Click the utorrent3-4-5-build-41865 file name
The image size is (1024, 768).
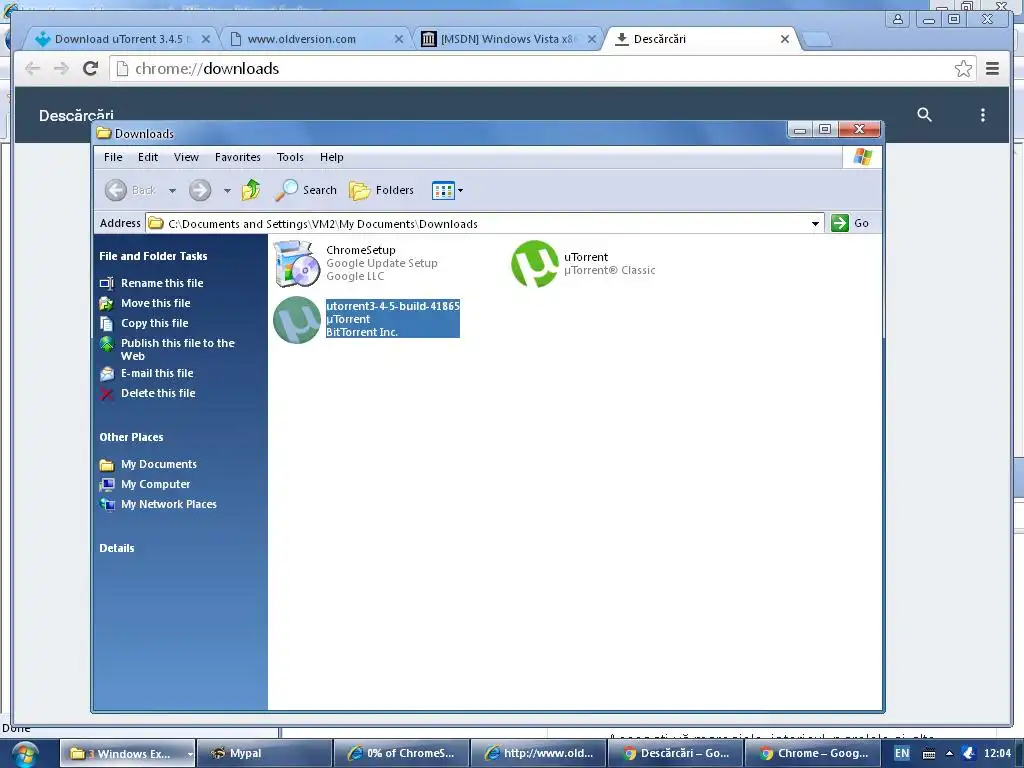tap(392, 306)
